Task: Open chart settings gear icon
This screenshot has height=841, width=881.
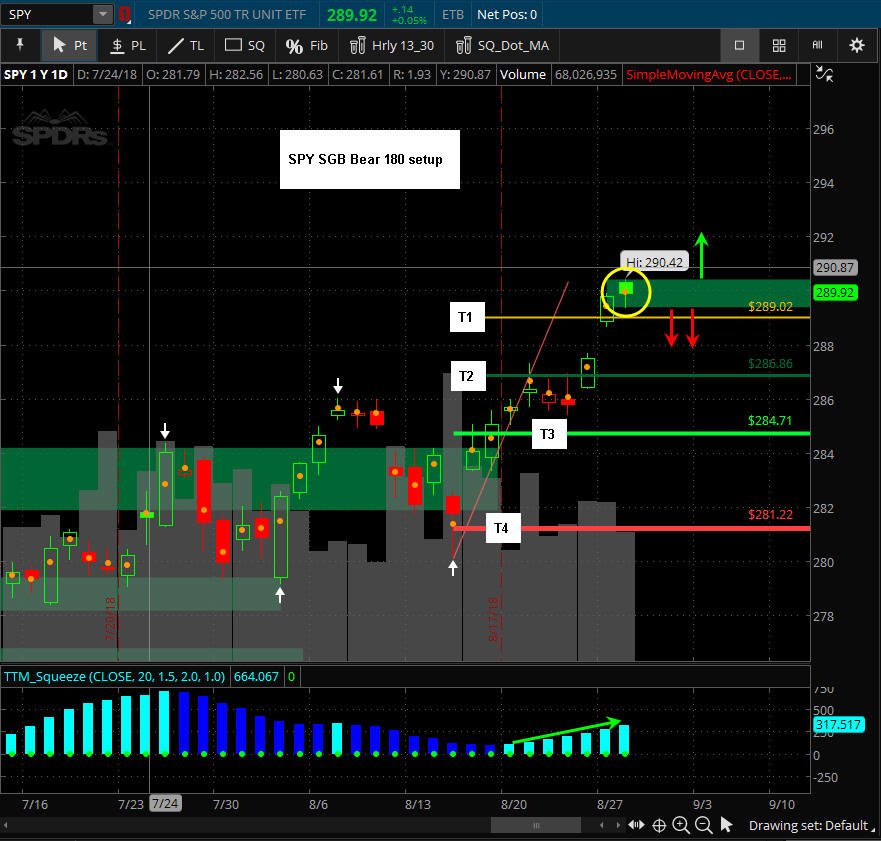Action: 856,46
